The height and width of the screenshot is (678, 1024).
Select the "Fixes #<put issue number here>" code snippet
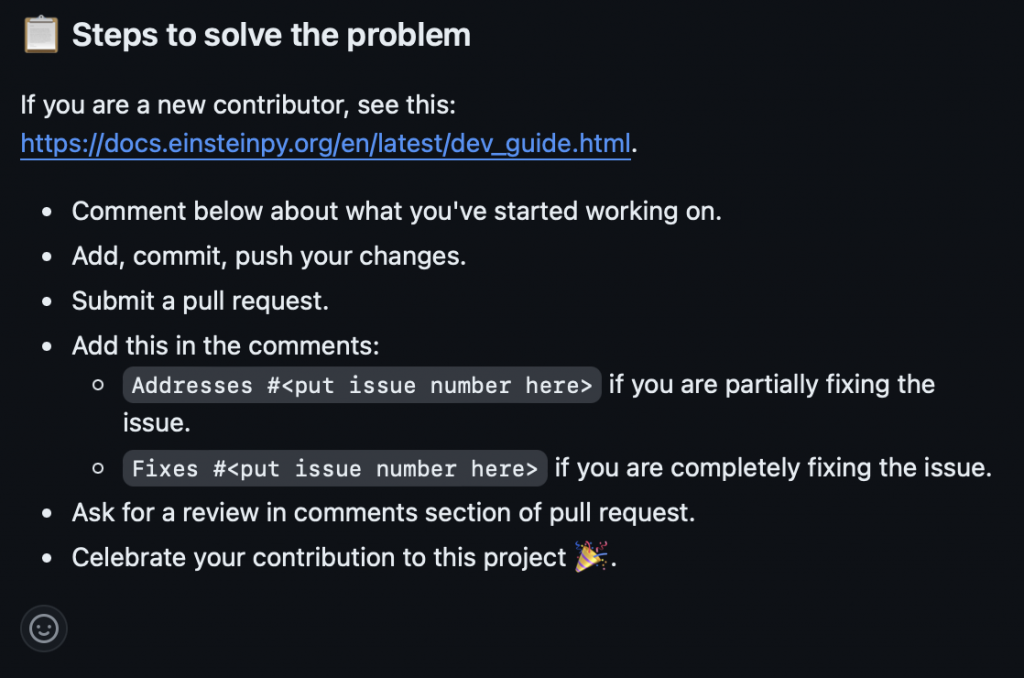click(x=335, y=468)
